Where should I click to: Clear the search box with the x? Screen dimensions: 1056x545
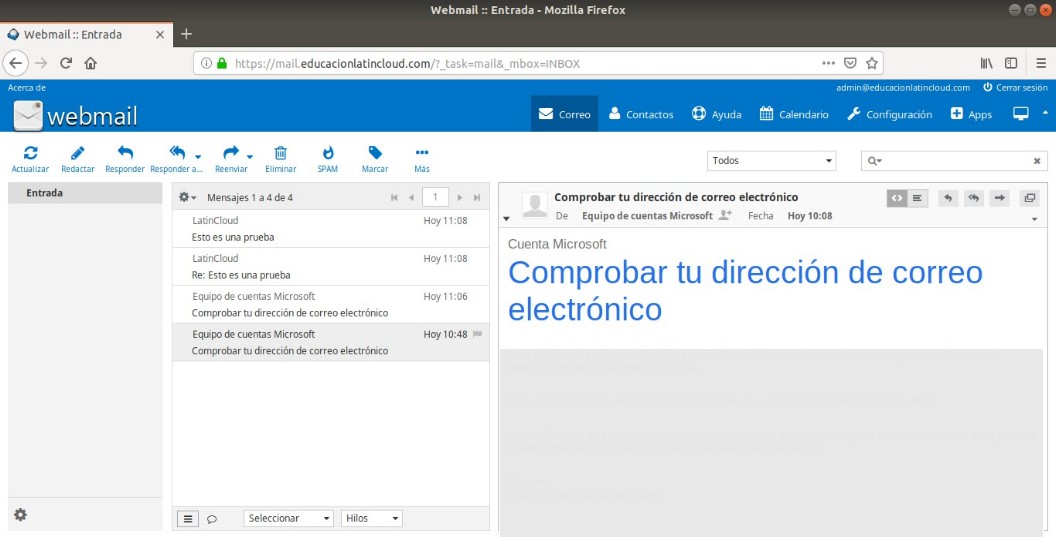(x=1037, y=161)
